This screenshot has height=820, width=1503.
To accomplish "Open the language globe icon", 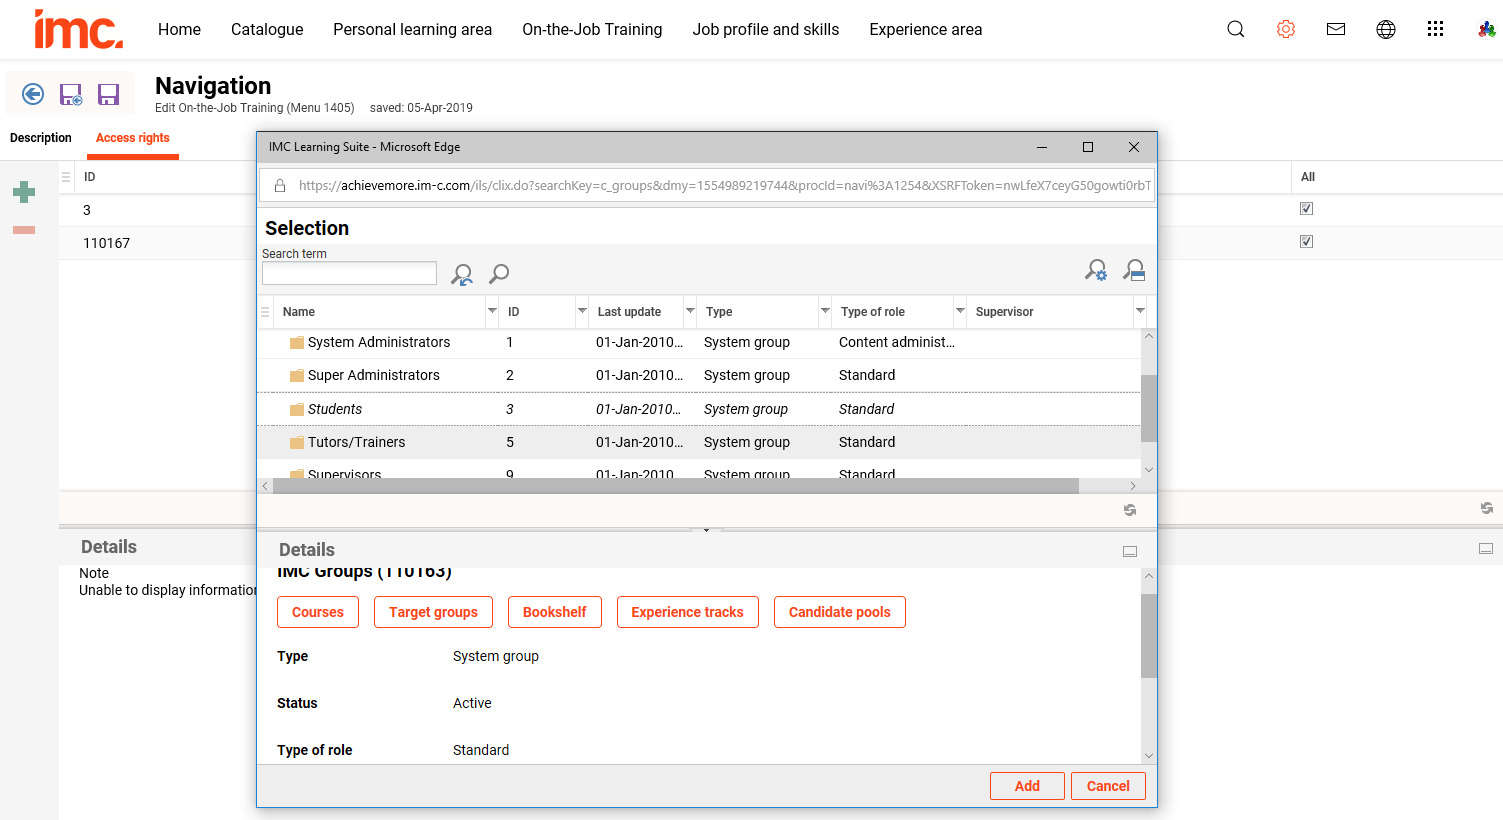I will (x=1386, y=29).
